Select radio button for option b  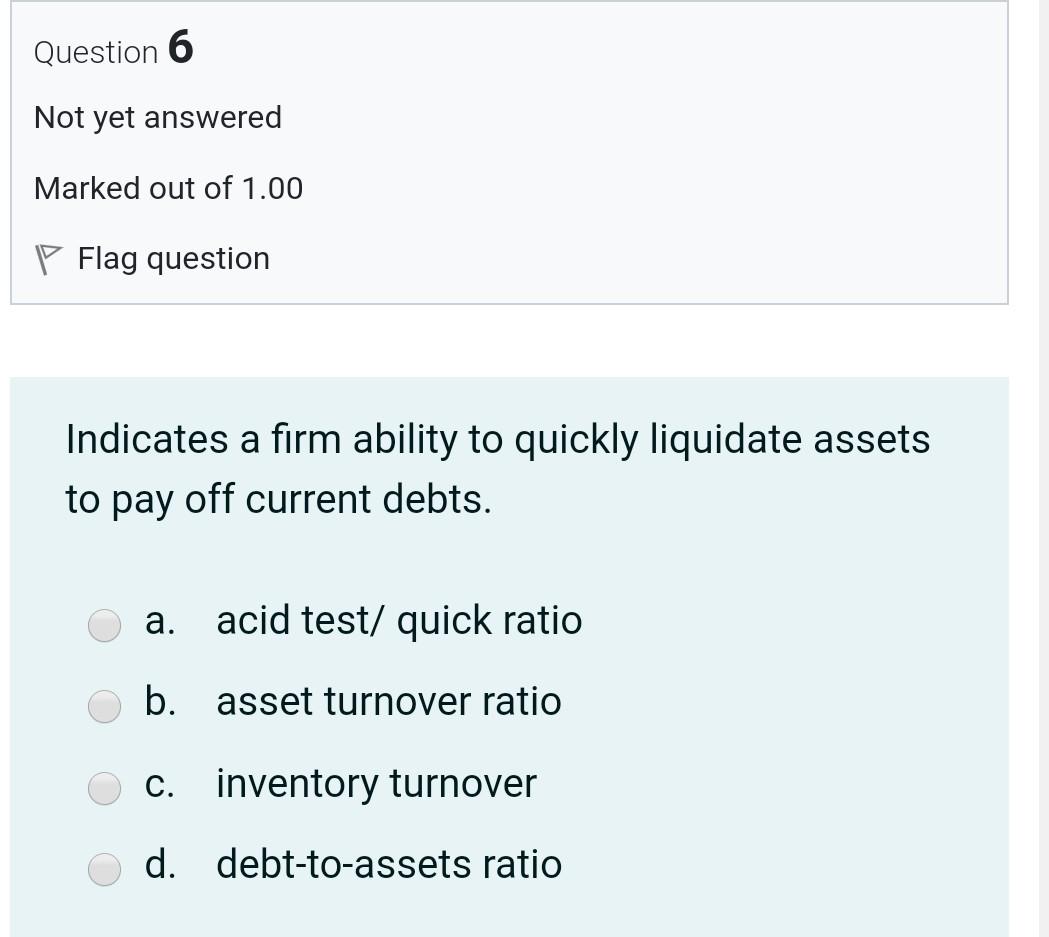(105, 707)
